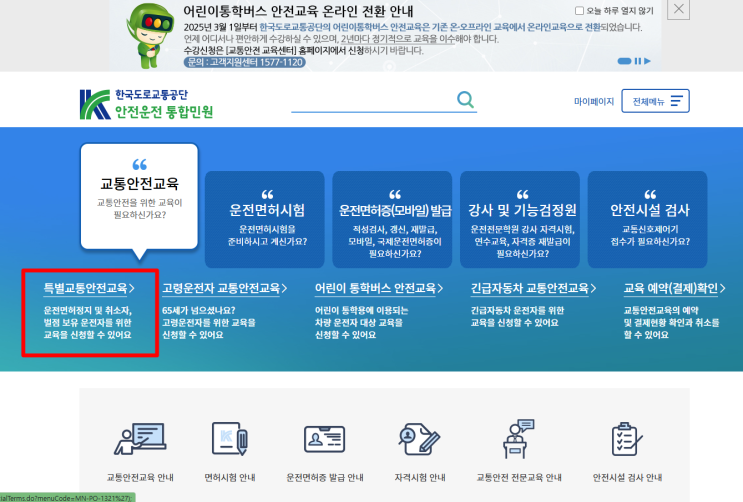Screen dimensions: 743x502
Task: Click the 어린이통학버스 안전교육 온라인 전환 안내 headline
Action: click(299, 11)
